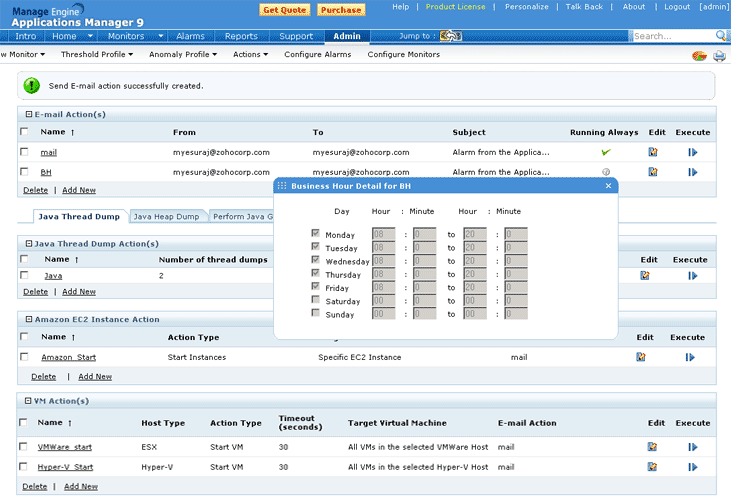Tick the Hyper-V_Start row checkbox
Screen dimensions: 731x502
click(x=24, y=467)
